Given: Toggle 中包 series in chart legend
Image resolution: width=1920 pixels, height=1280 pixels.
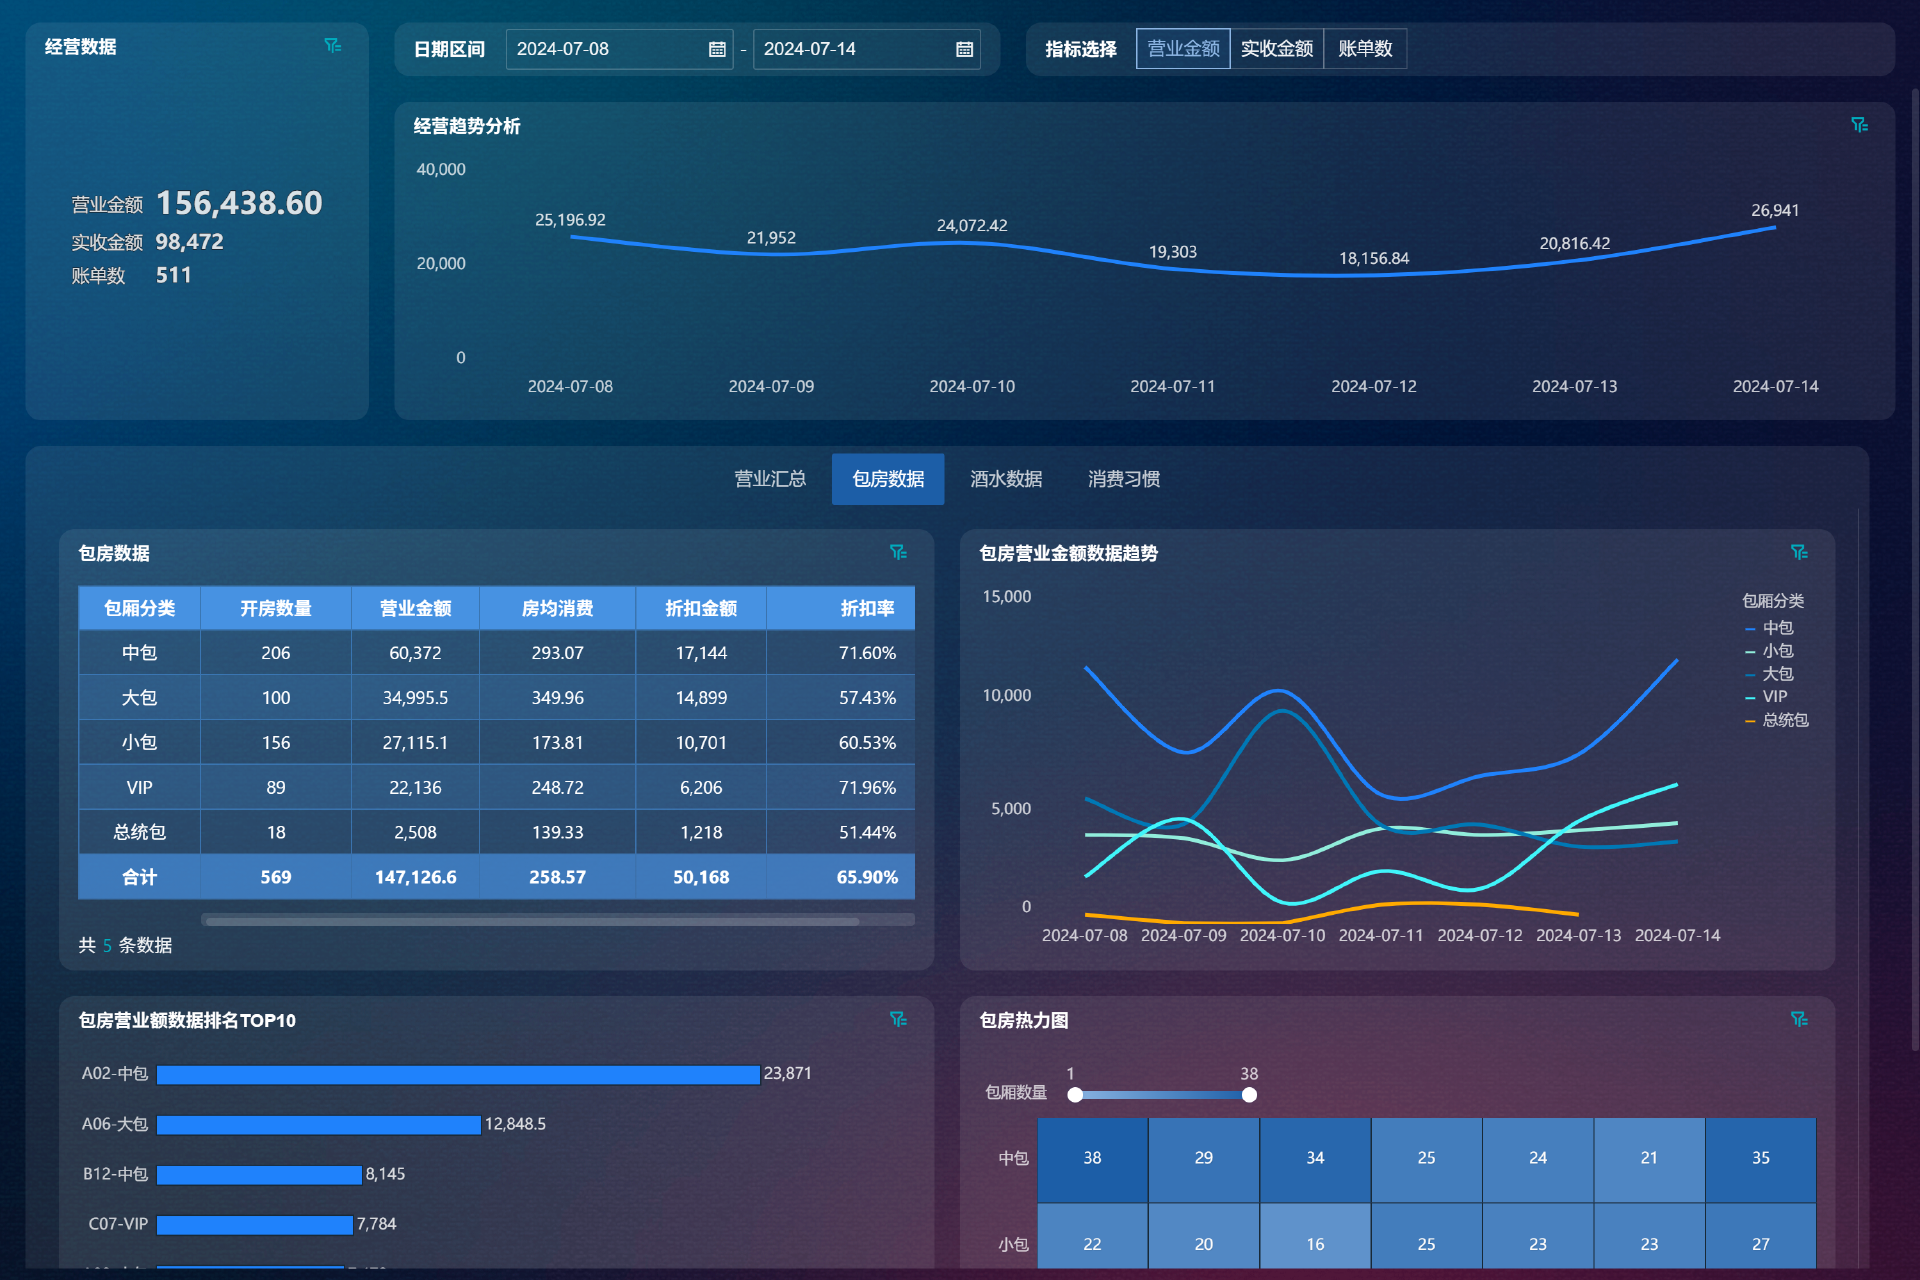Looking at the screenshot, I should pos(1777,628).
